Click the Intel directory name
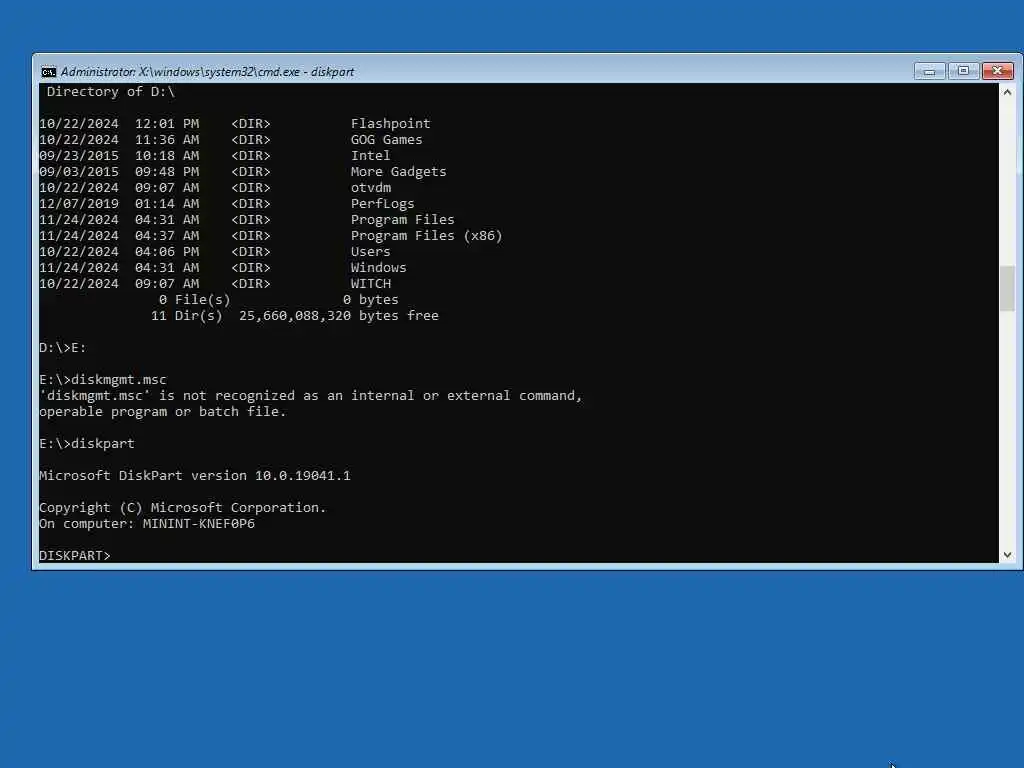 coord(370,155)
